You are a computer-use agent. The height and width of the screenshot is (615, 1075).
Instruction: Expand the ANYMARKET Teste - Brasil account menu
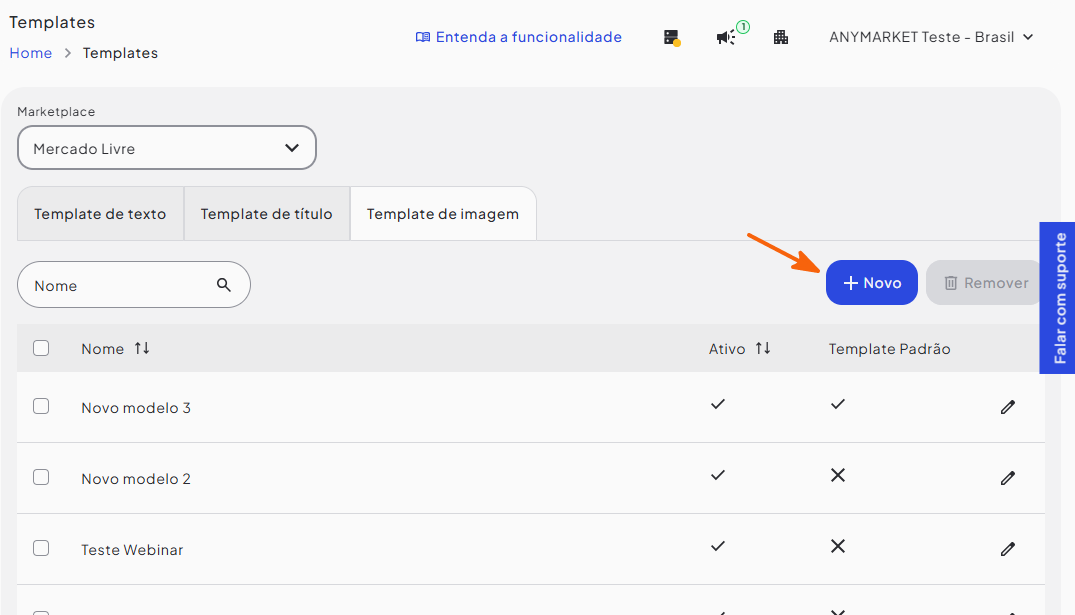(x=931, y=37)
